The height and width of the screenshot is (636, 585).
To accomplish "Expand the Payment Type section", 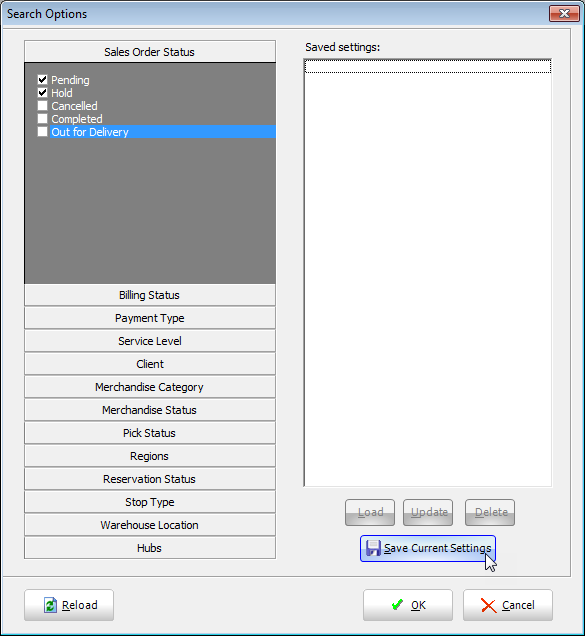I will point(150,318).
